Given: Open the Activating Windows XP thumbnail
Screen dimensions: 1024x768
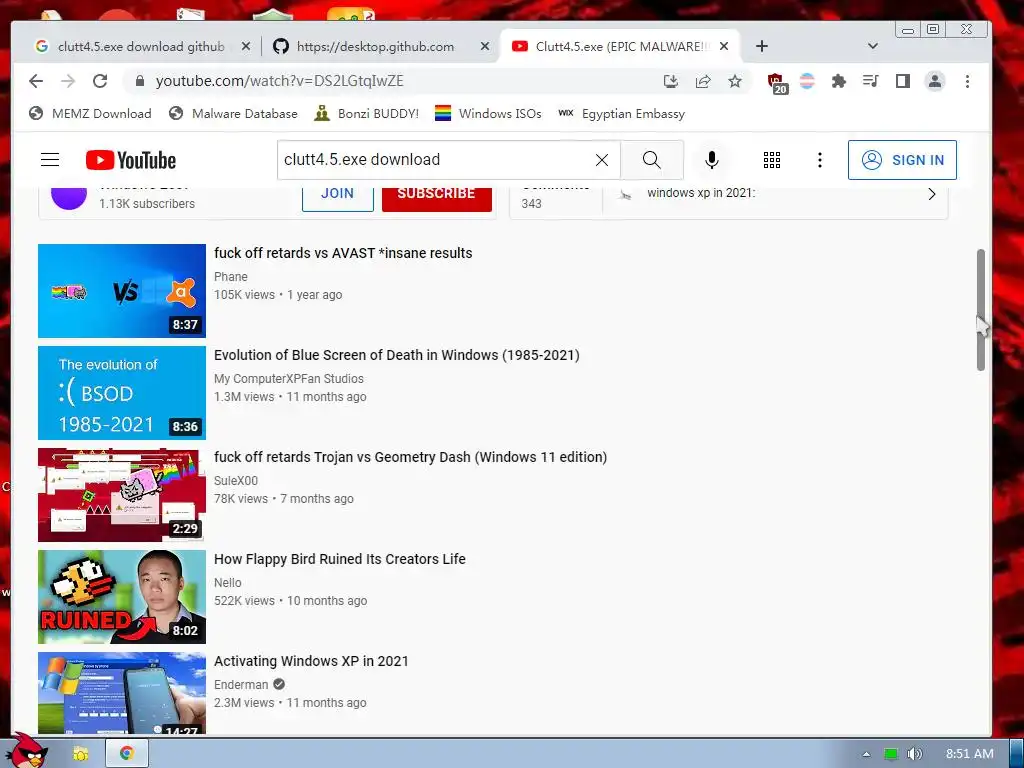Looking at the screenshot, I should tap(122, 692).
